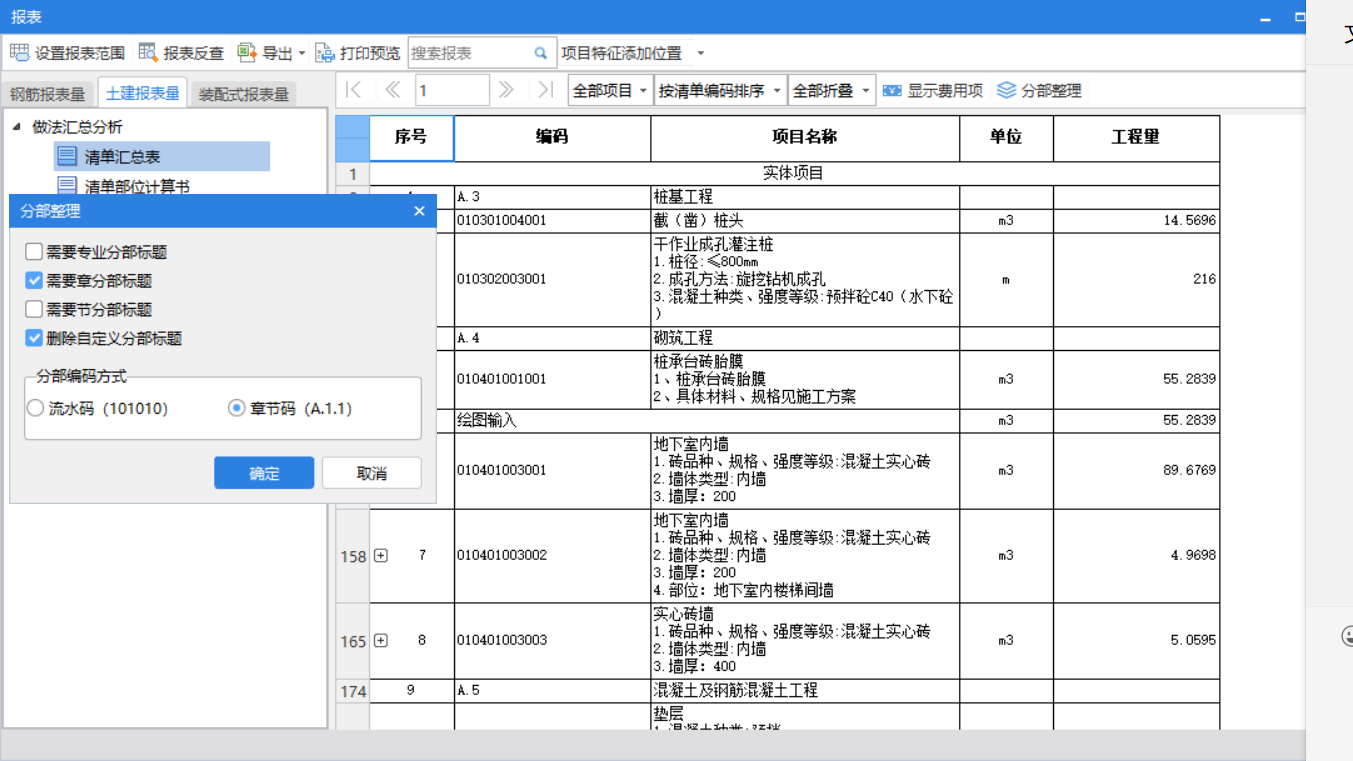Select cell with code 010401003003

click(x=552, y=640)
